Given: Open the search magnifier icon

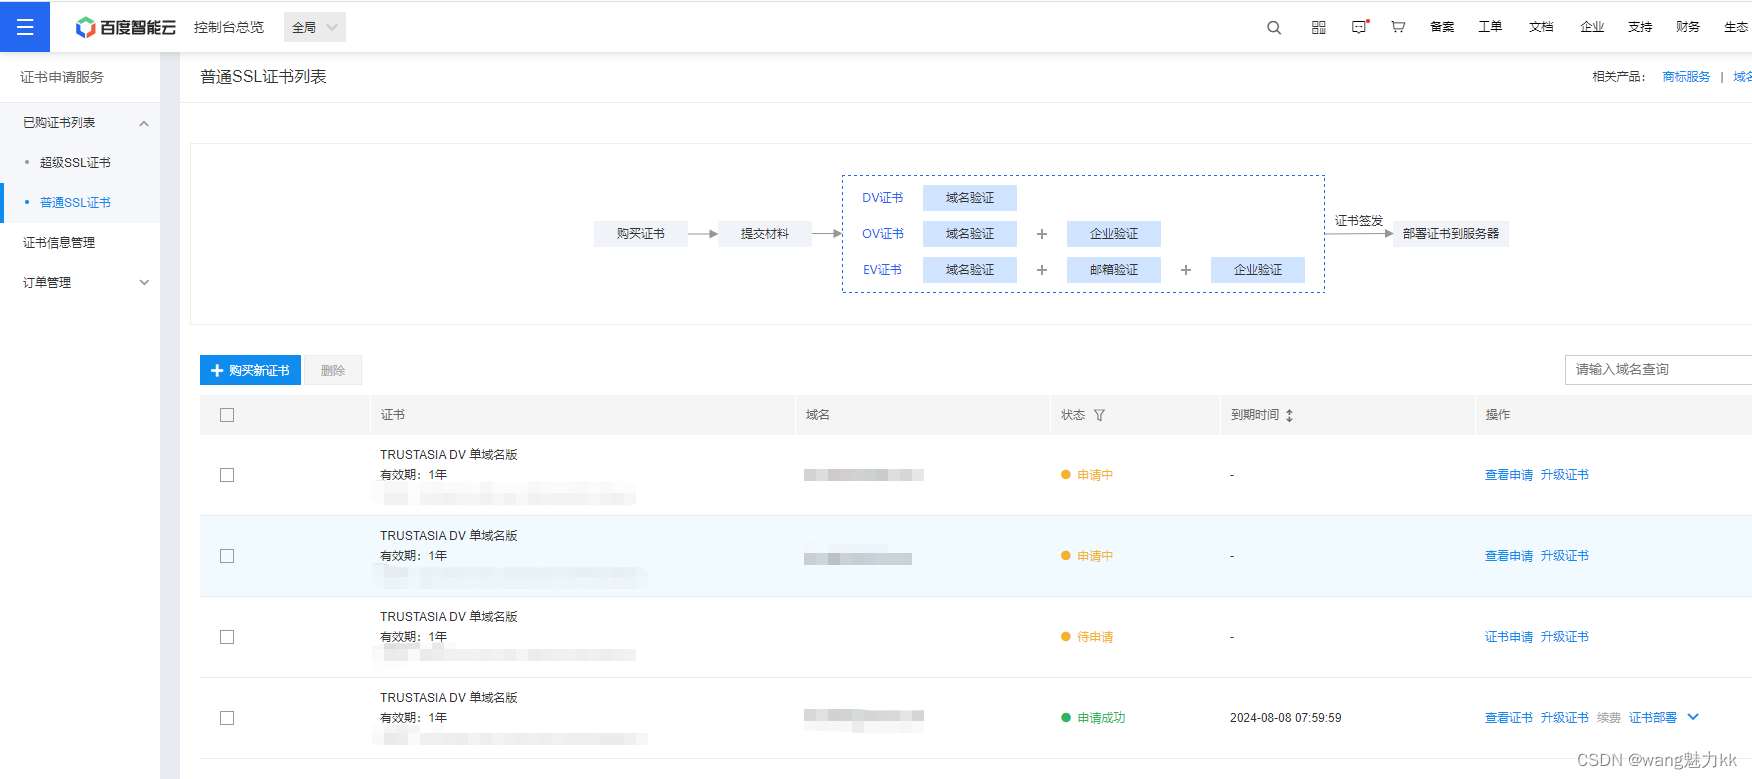Looking at the screenshot, I should 1274,27.
